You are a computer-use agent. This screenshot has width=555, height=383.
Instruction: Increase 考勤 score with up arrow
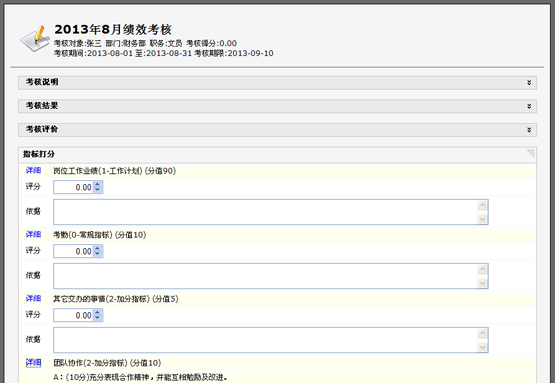point(98,248)
